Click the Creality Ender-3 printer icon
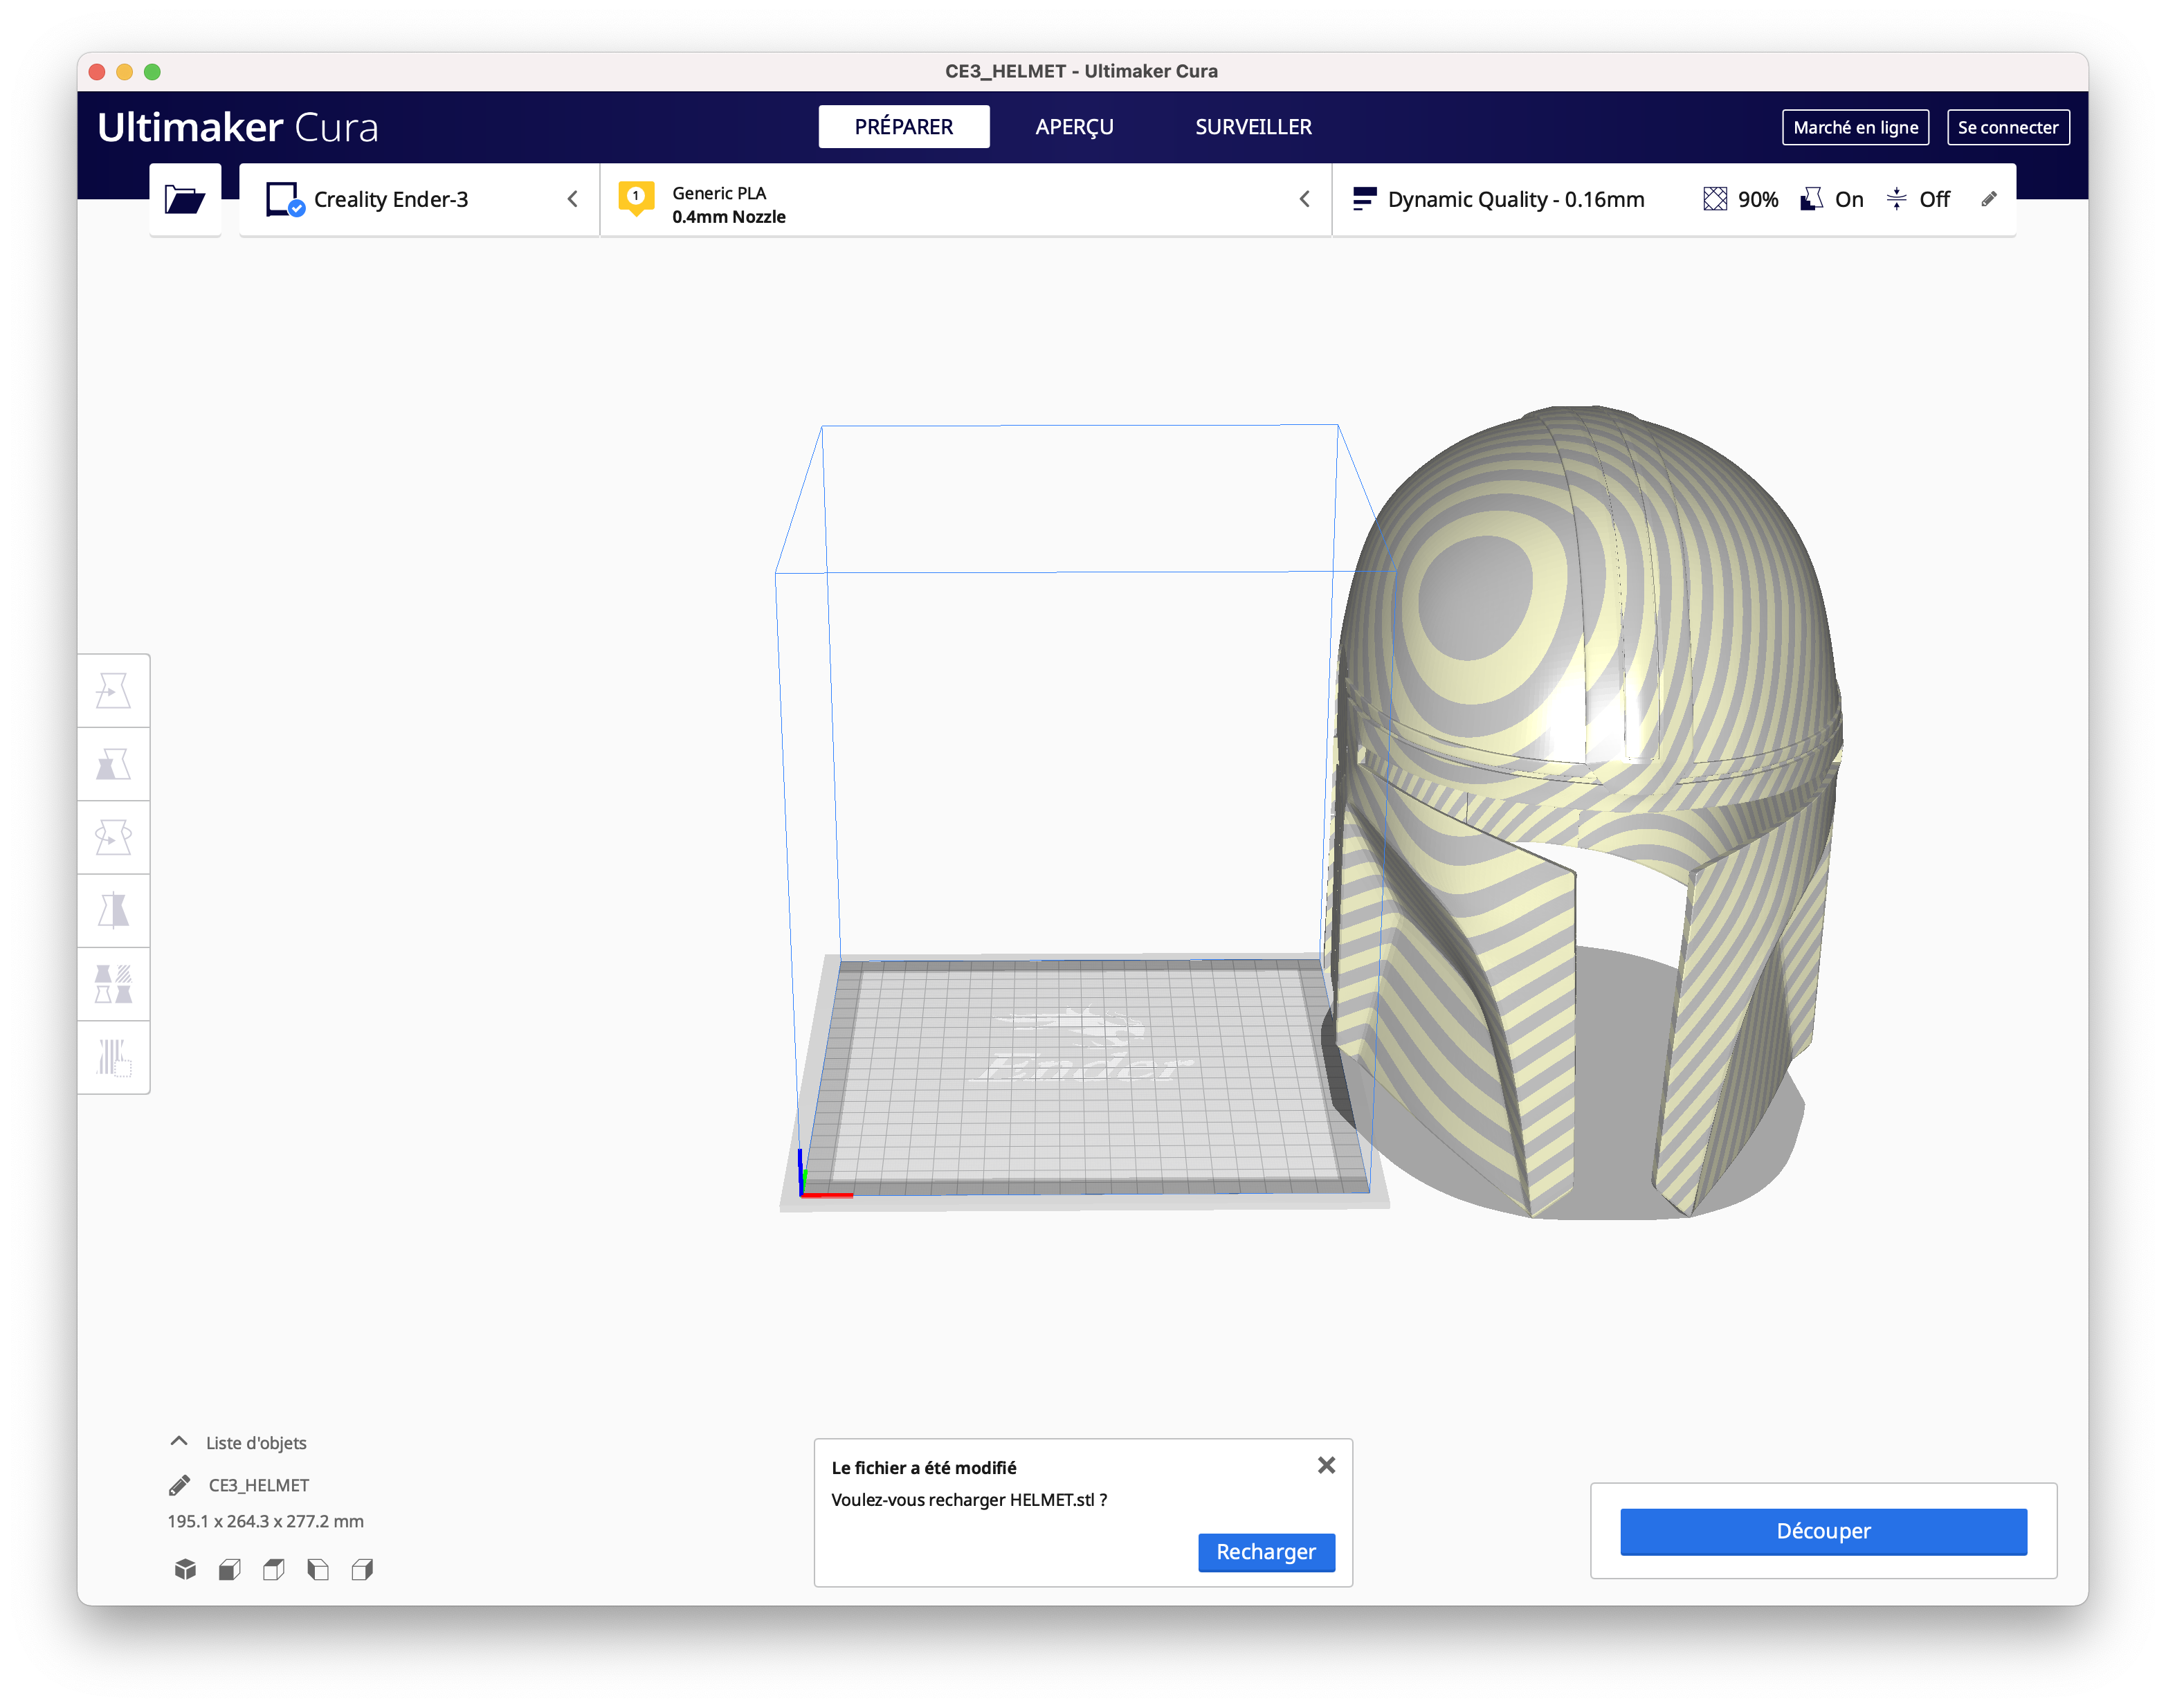The width and height of the screenshot is (2166, 1708). (284, 199)
